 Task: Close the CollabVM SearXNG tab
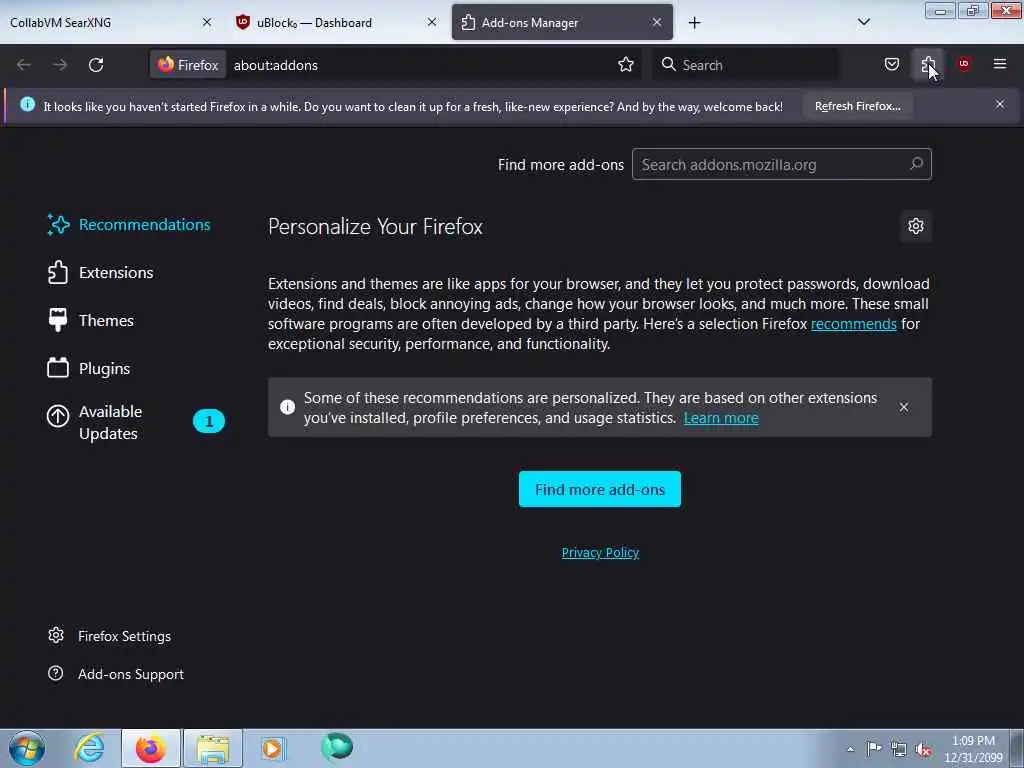coord(207,22)
